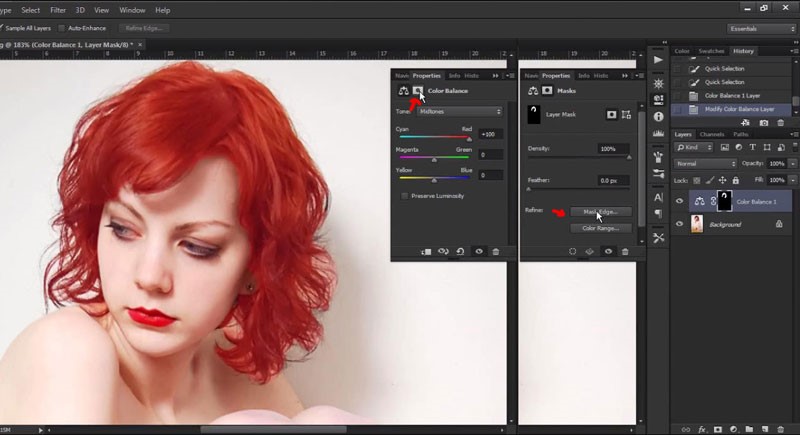The height and width of the screenshot is (435, 800).
Task: Select Color Balance 1 Layer history state
Action: pos(732,95)
